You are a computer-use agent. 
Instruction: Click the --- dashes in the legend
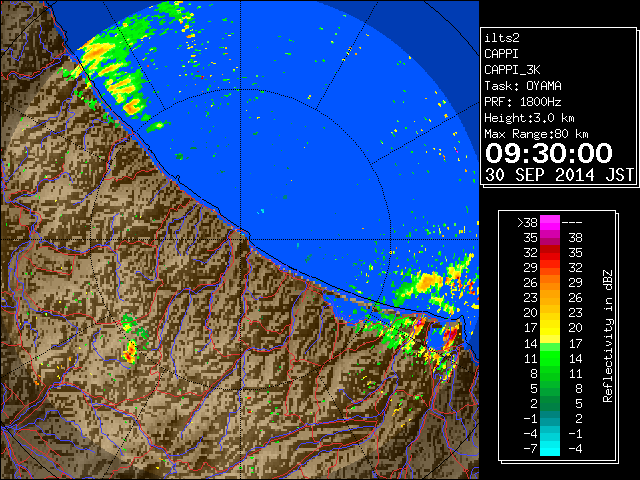[x=572, y=223]
